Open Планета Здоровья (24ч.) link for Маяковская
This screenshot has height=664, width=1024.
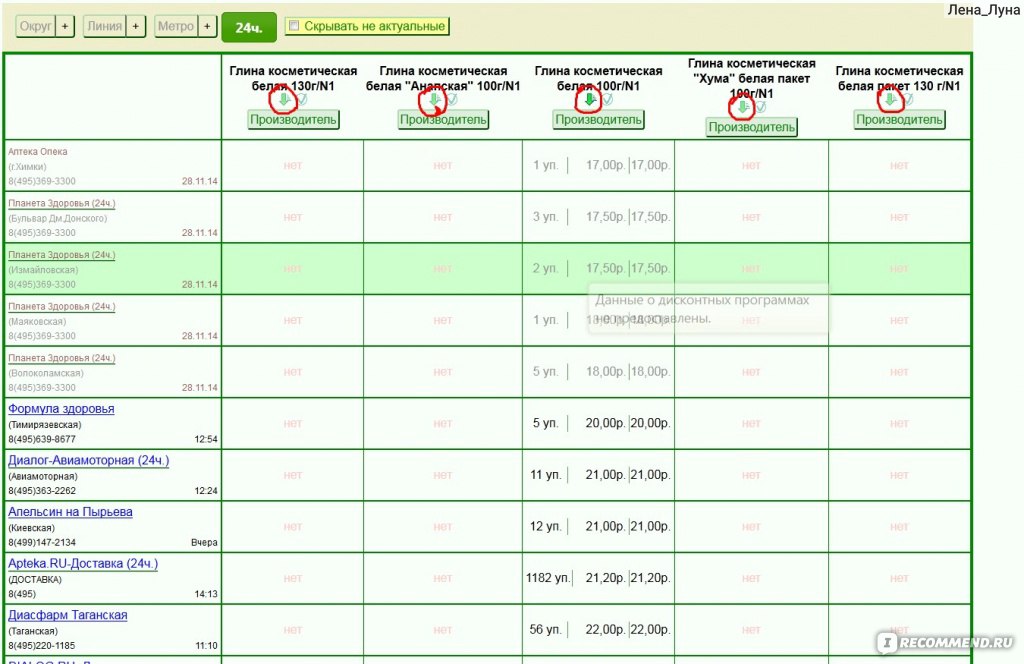coord(61,306)
